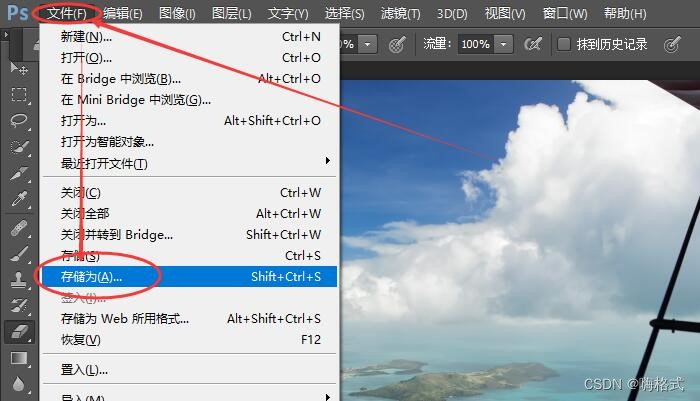Expand the 最近打开文件(T) submenu arrow
Image resolution: width=700 pixels, height=401 pixels.
(x=328, y=160)
